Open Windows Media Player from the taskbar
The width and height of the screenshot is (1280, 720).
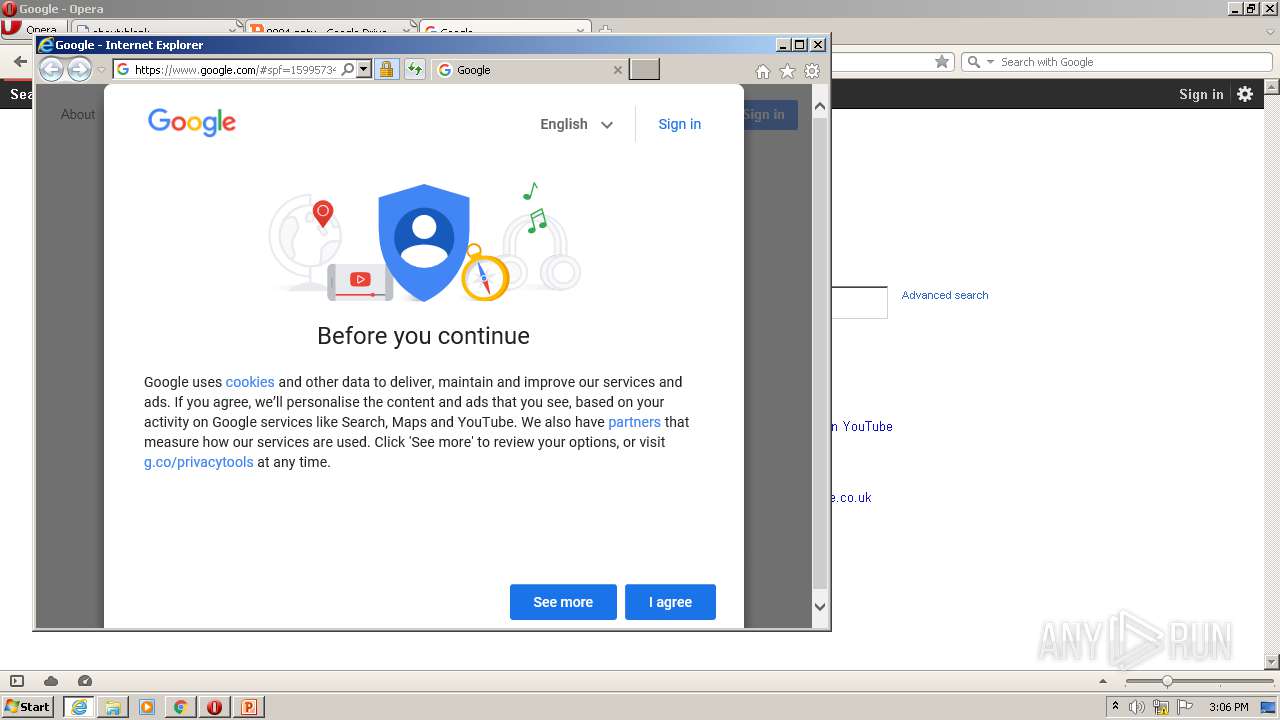tap(147, 707)
